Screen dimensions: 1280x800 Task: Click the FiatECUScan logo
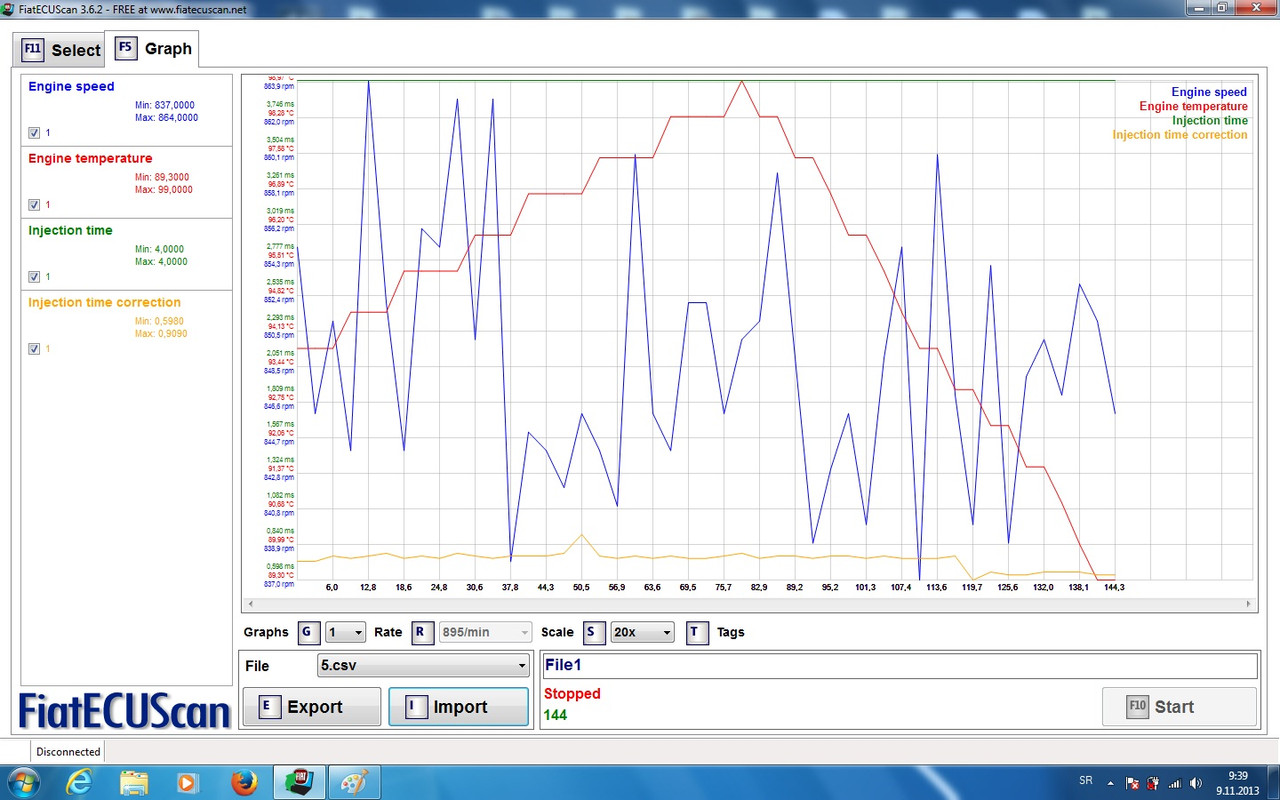click(126, 712)
